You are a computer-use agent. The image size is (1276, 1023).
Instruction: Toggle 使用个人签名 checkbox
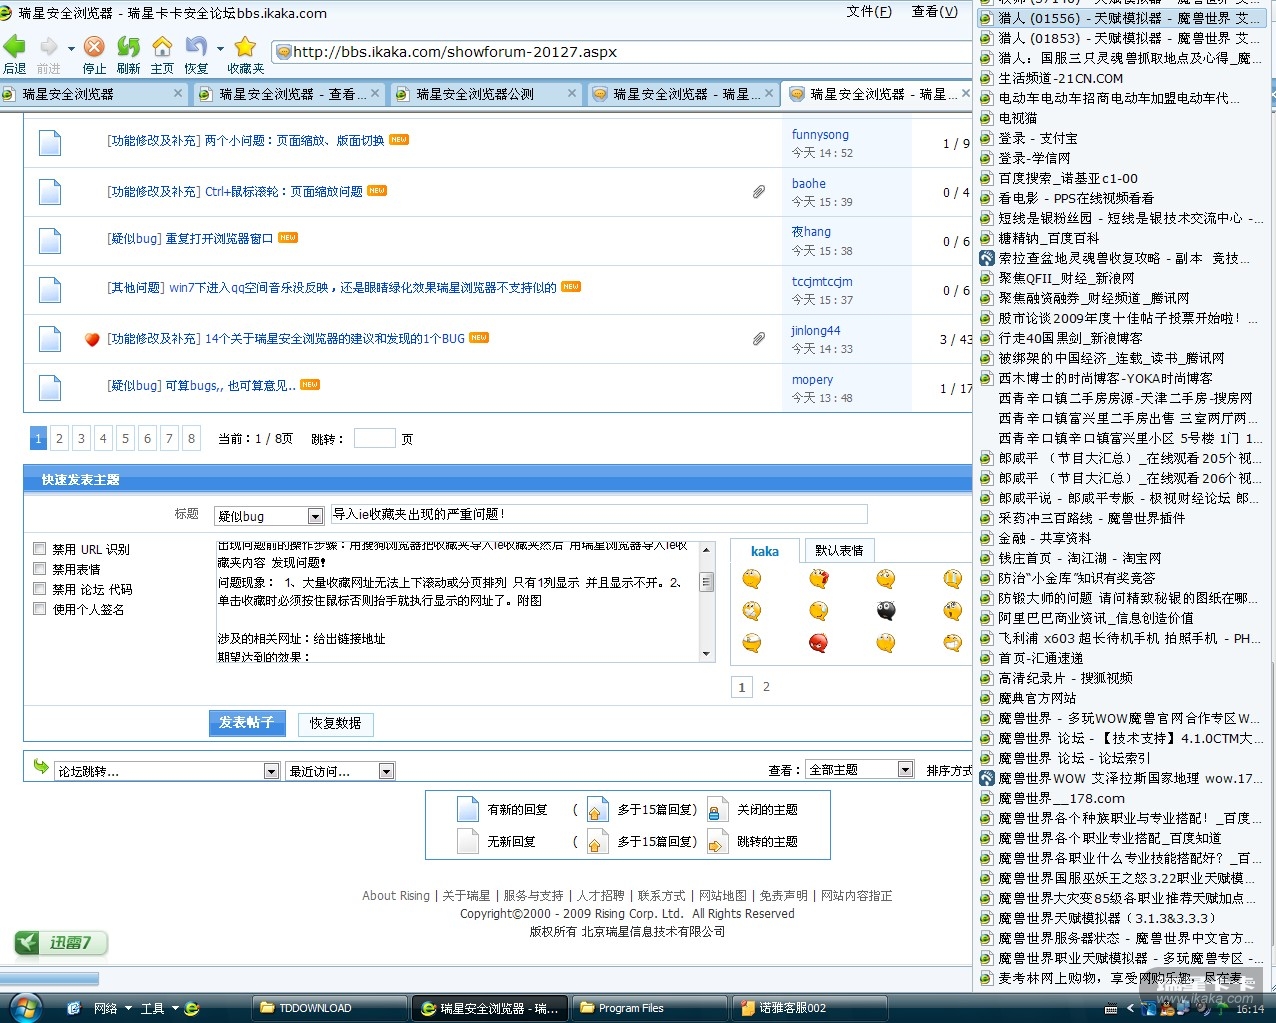click(40, 609)
